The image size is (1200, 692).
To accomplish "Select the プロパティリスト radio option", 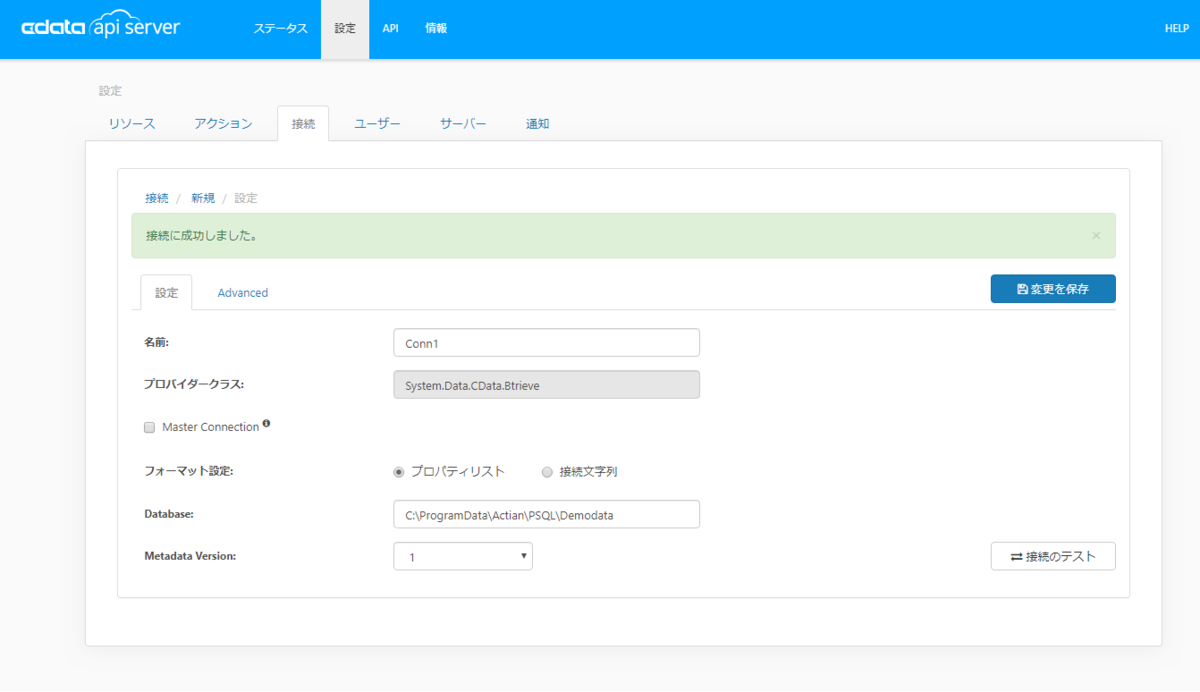I will point(399,472).
